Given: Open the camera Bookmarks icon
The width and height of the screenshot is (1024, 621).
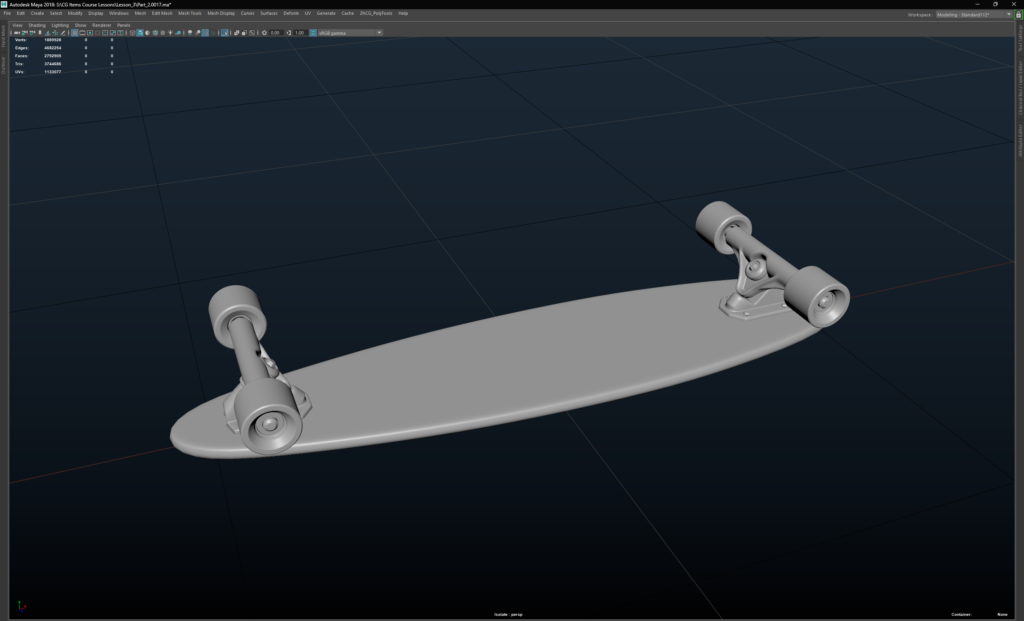Looking at the screenshot, I should click(x=40, y=33).
